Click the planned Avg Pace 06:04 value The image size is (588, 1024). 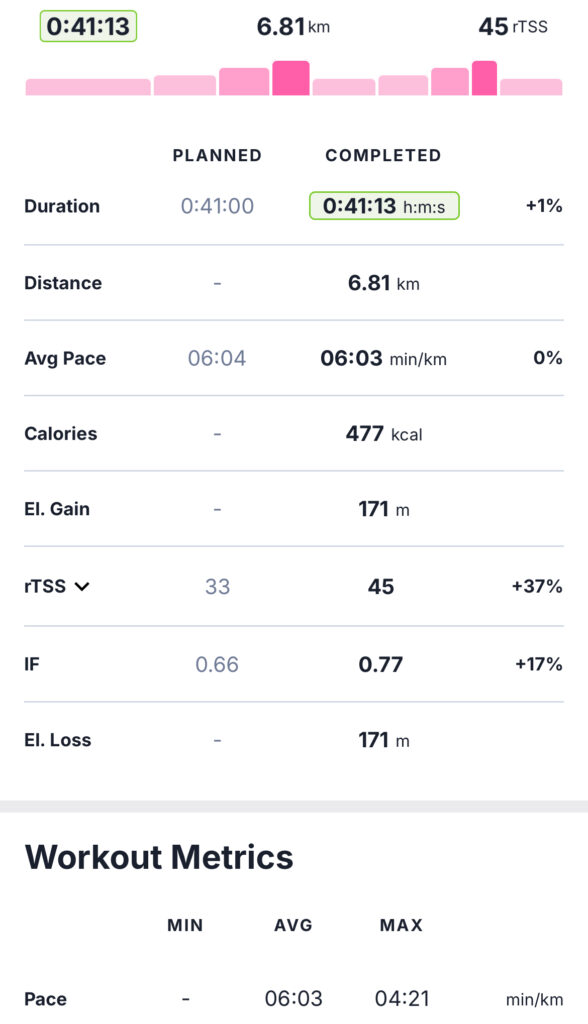coord(217,358)
